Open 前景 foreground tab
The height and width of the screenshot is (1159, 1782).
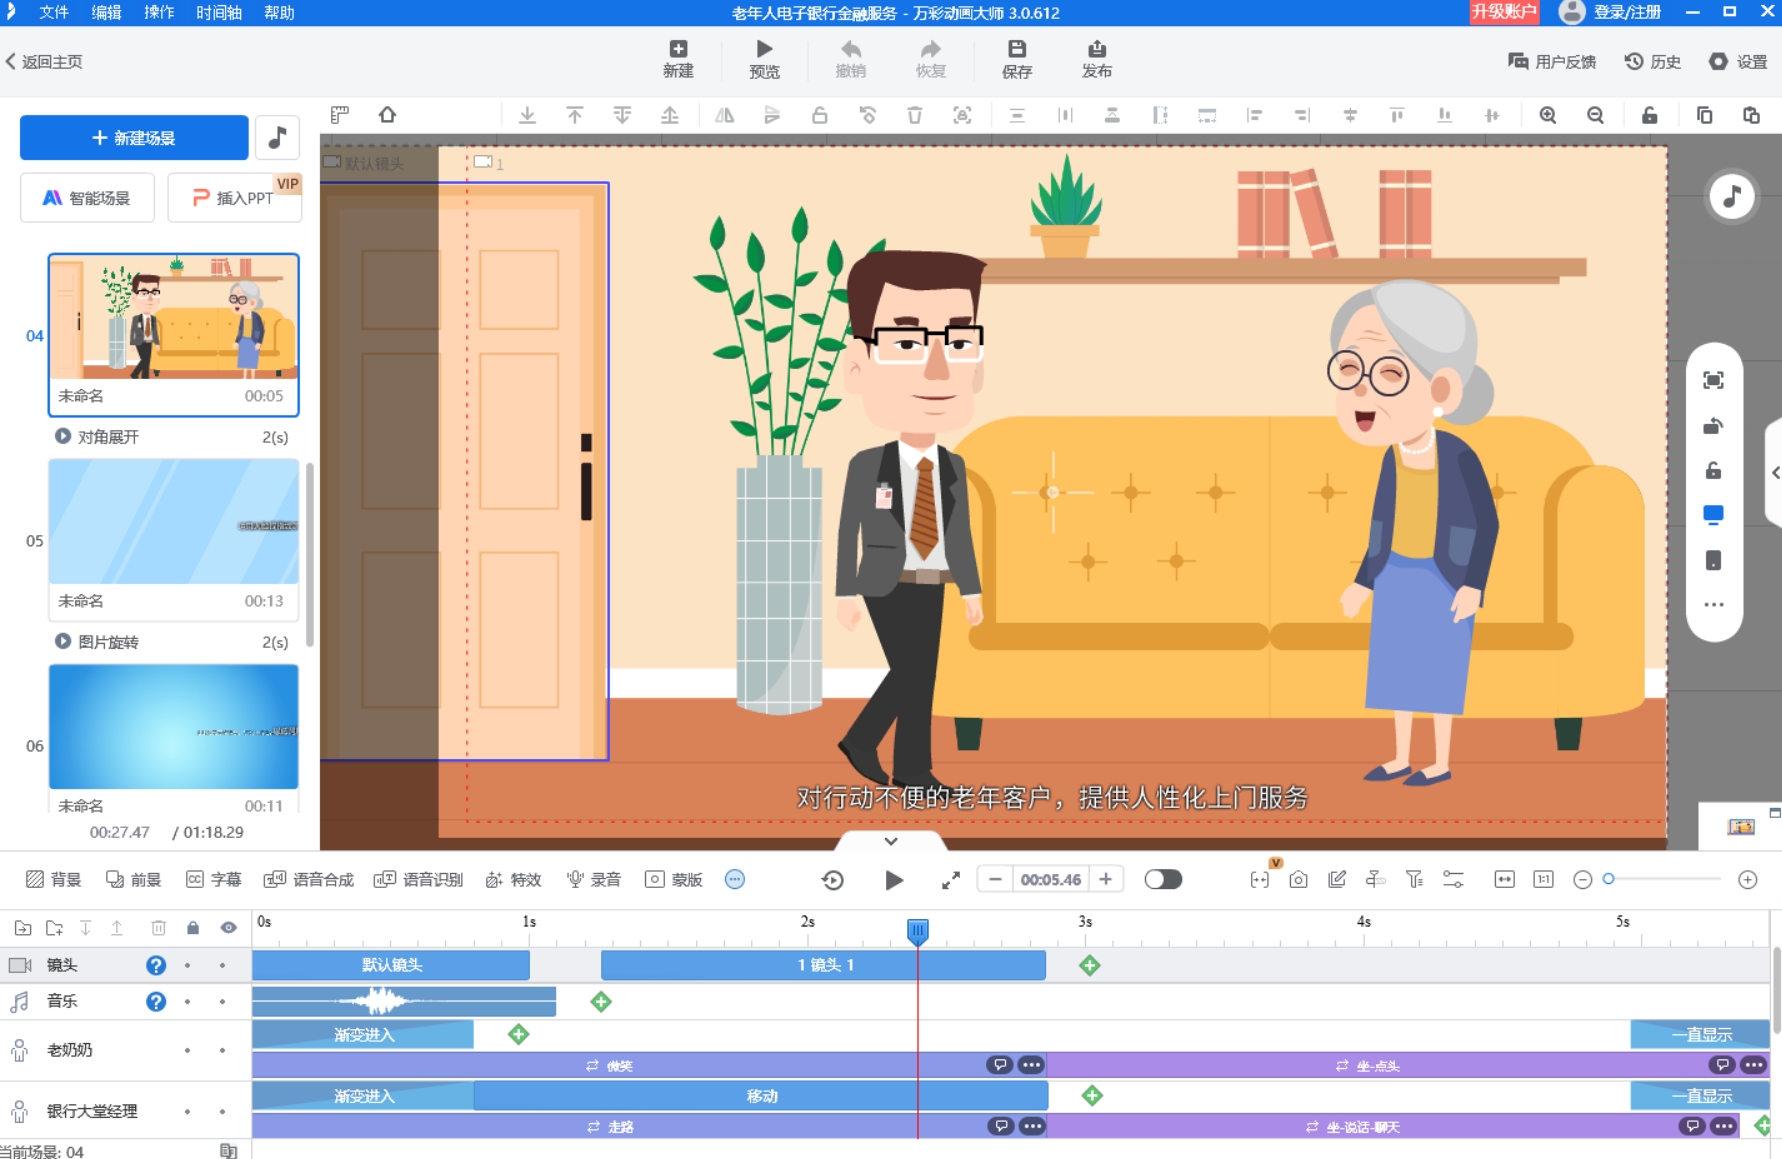[133, 880]
